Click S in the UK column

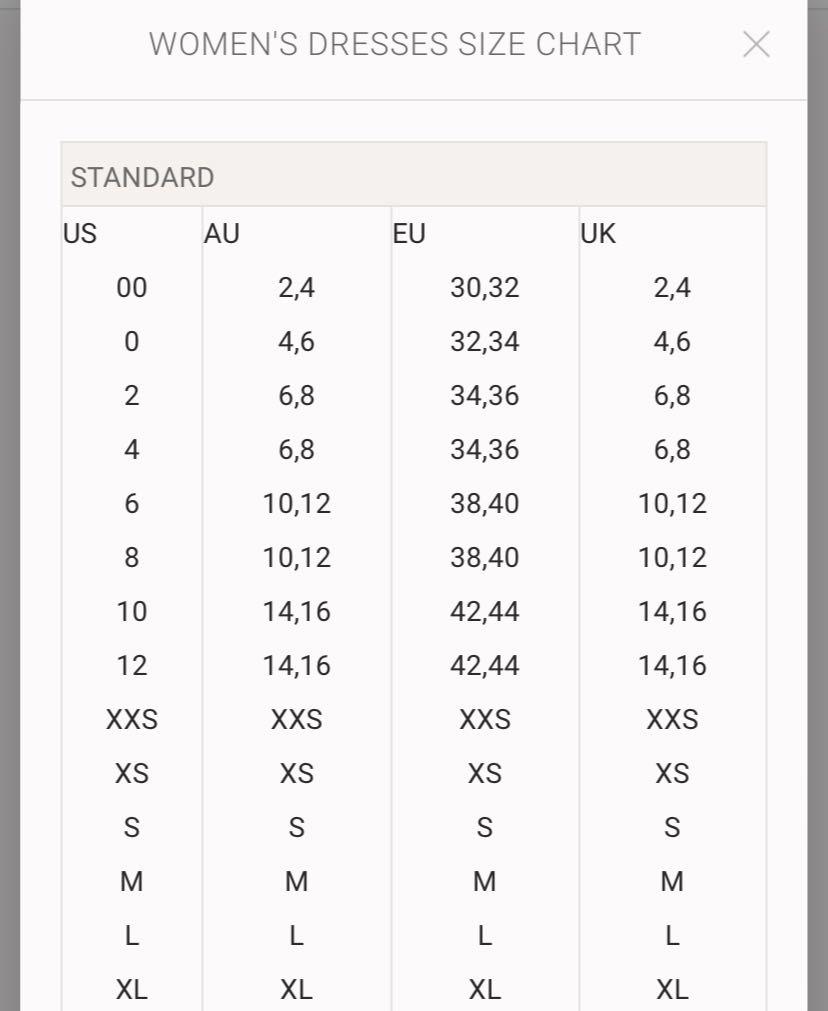coord(672,827)
